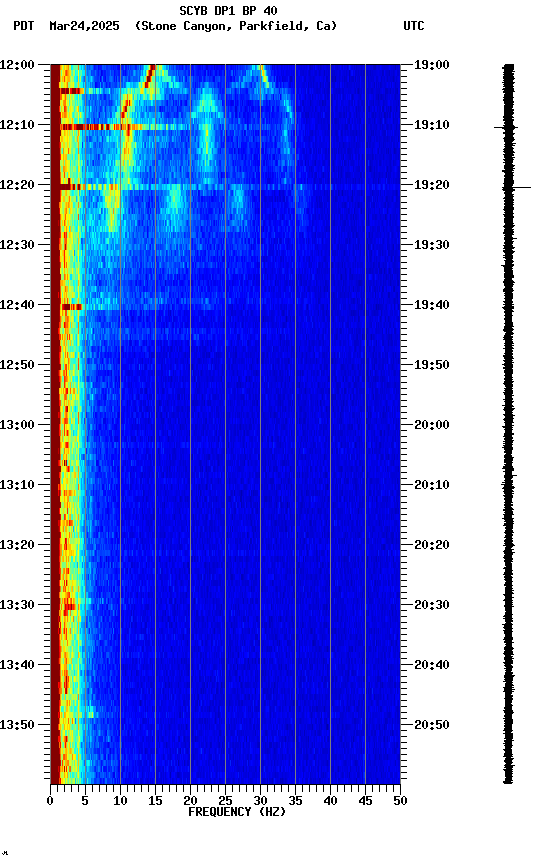Click the '13:20' PDT time label
Image resolution: width=552 pixels, height=864 pixels.
point(17,546)
